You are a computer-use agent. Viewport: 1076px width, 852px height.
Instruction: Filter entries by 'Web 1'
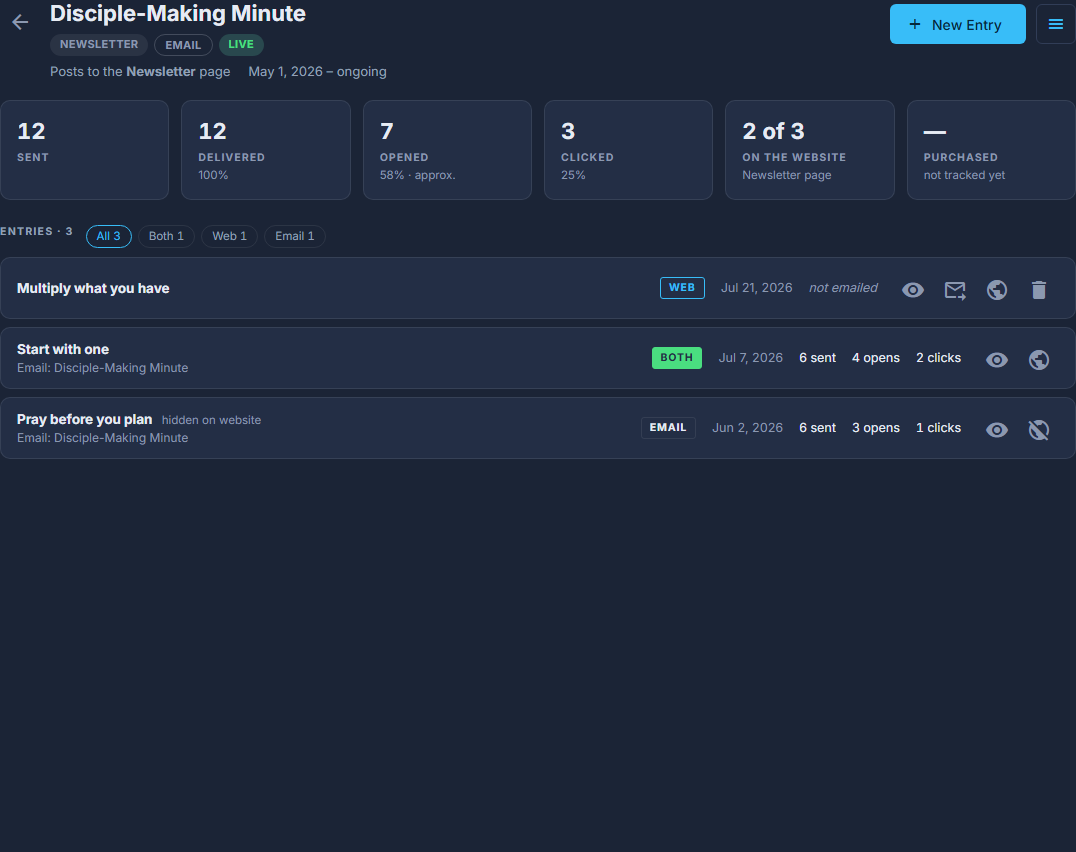tap(229, 236)
